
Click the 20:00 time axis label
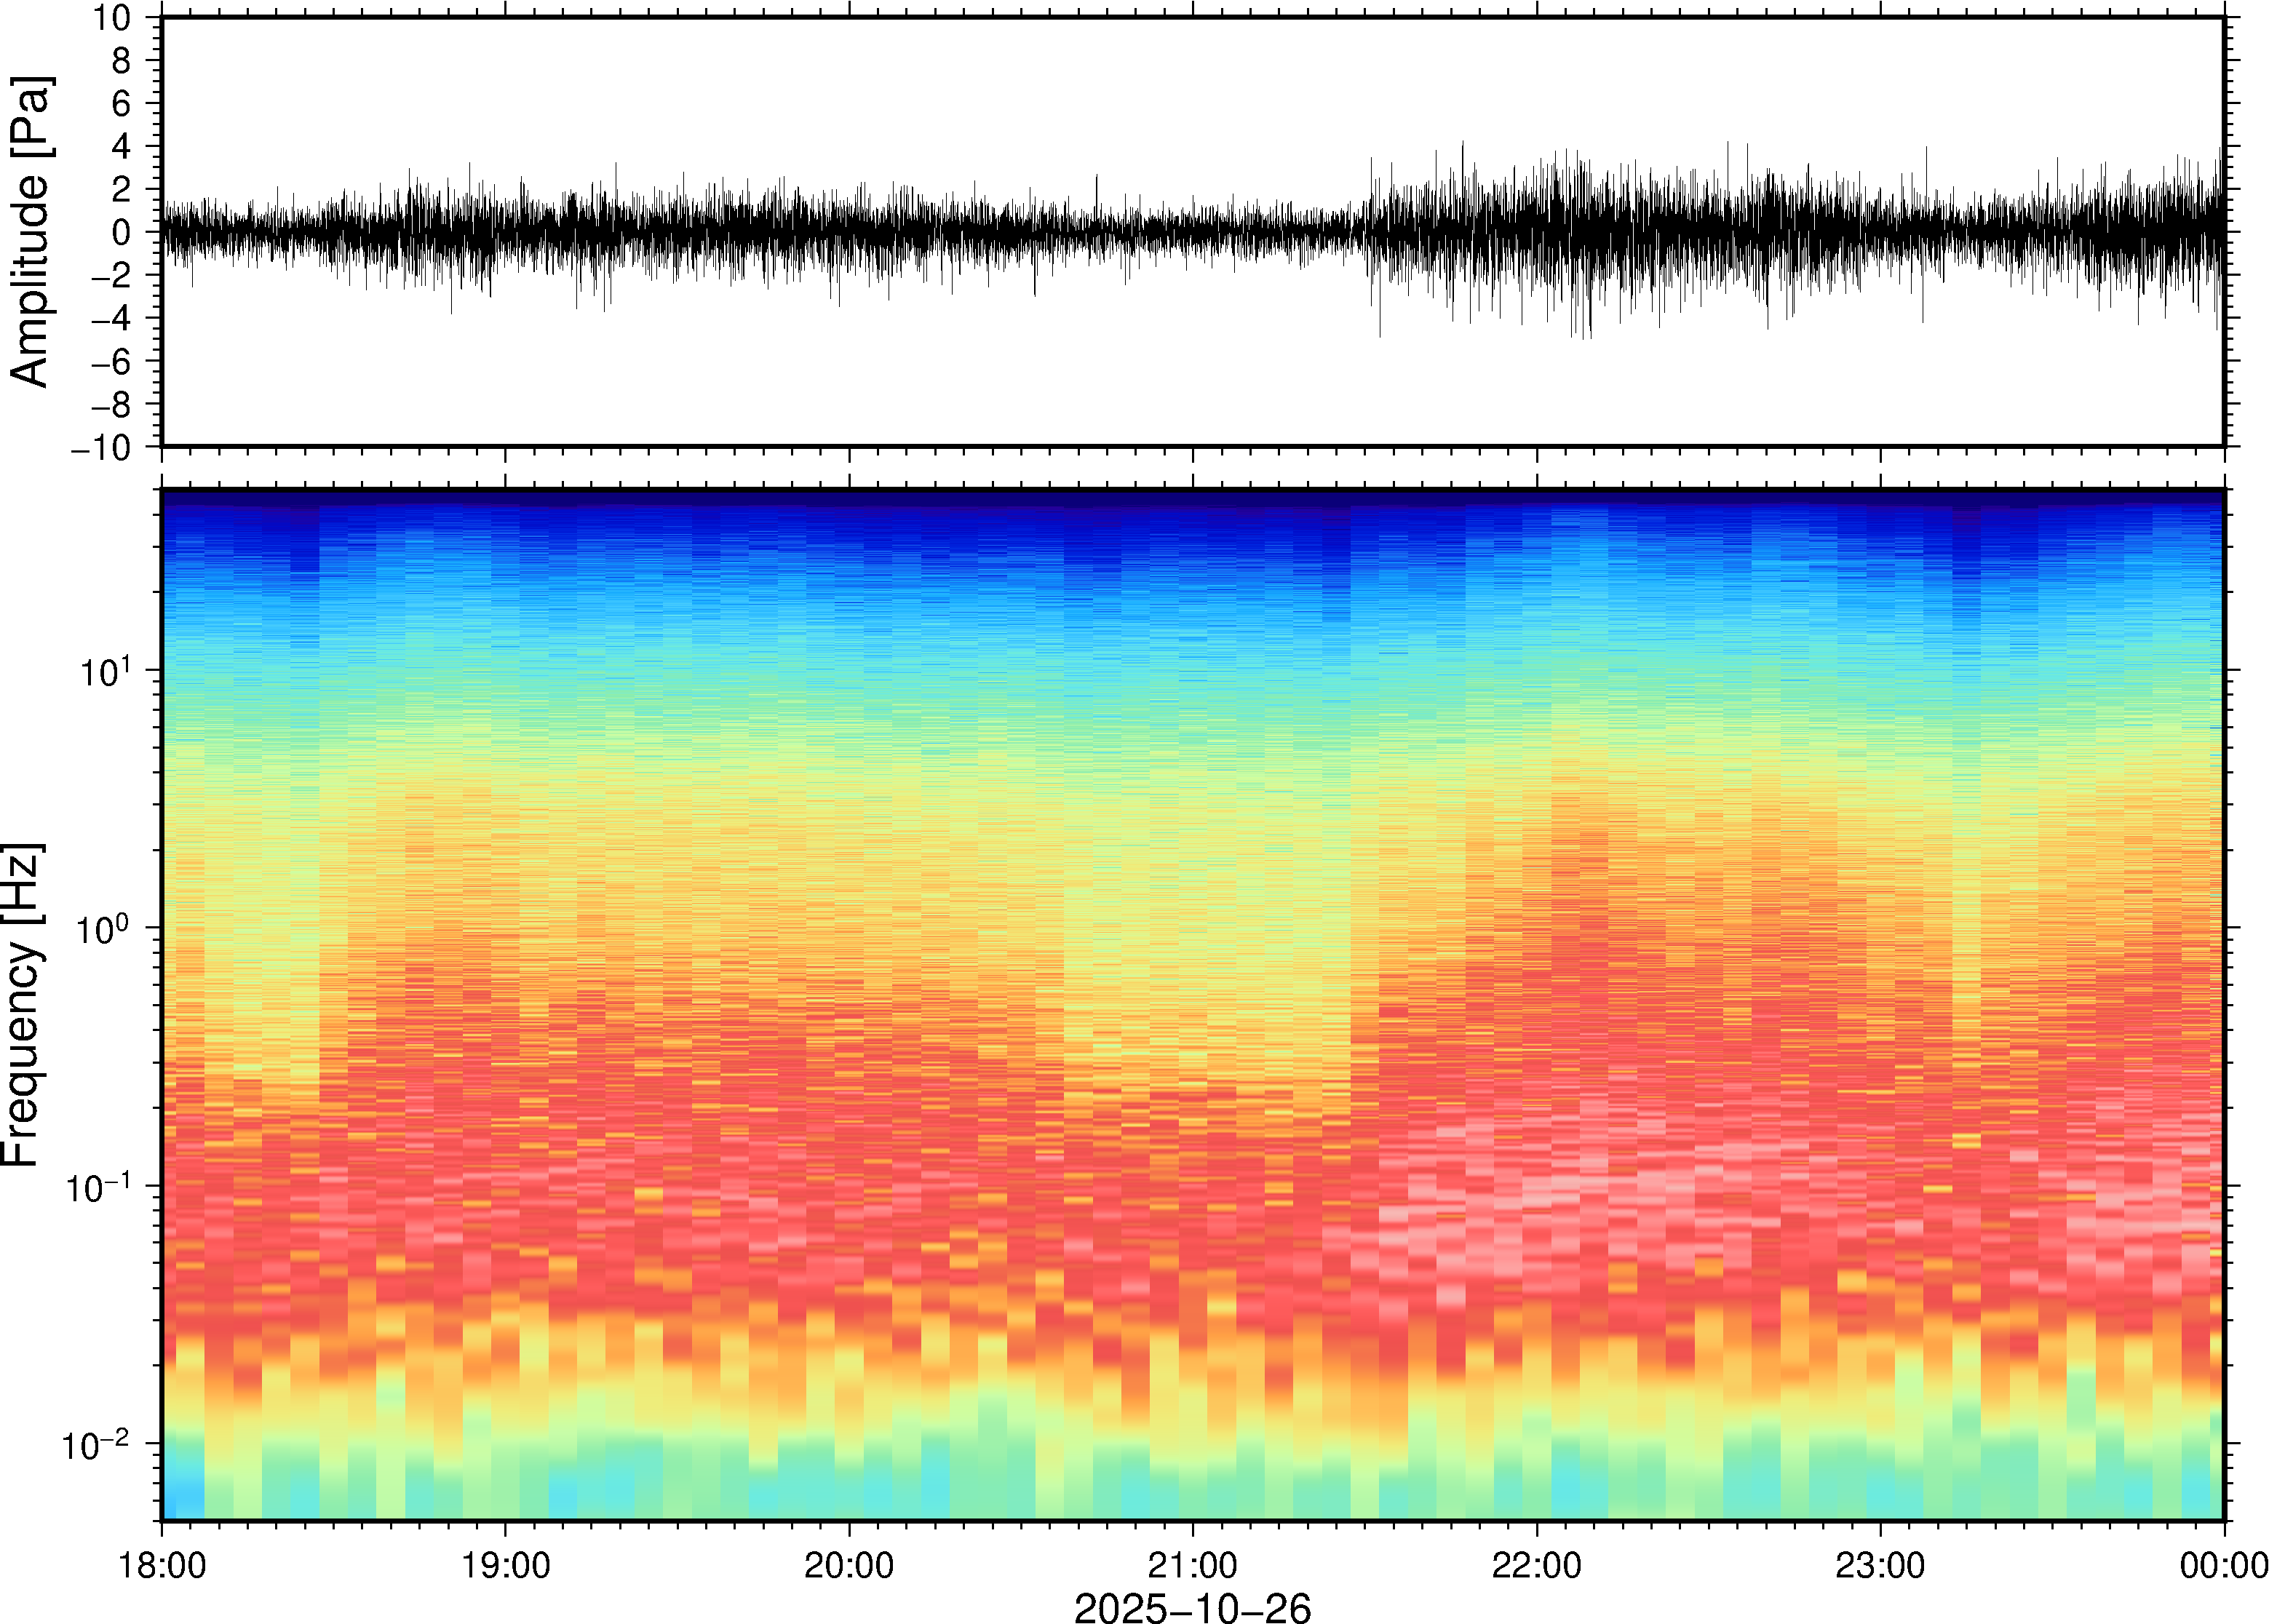(x=849, y=1565)
